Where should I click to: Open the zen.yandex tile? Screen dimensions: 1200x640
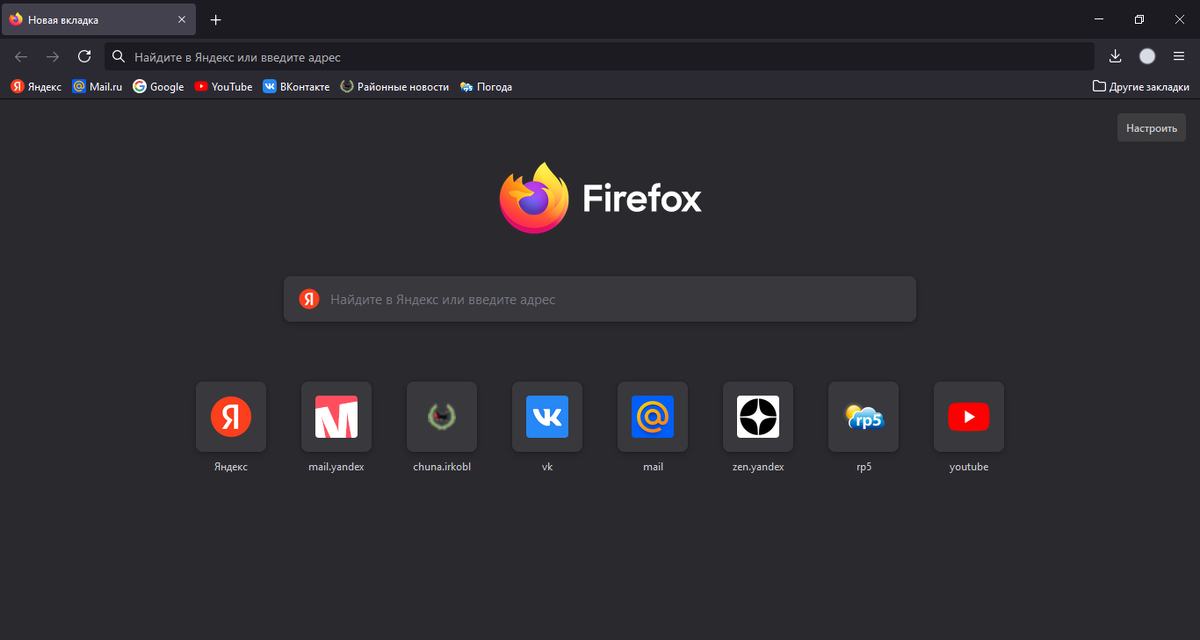pos(758,417)
